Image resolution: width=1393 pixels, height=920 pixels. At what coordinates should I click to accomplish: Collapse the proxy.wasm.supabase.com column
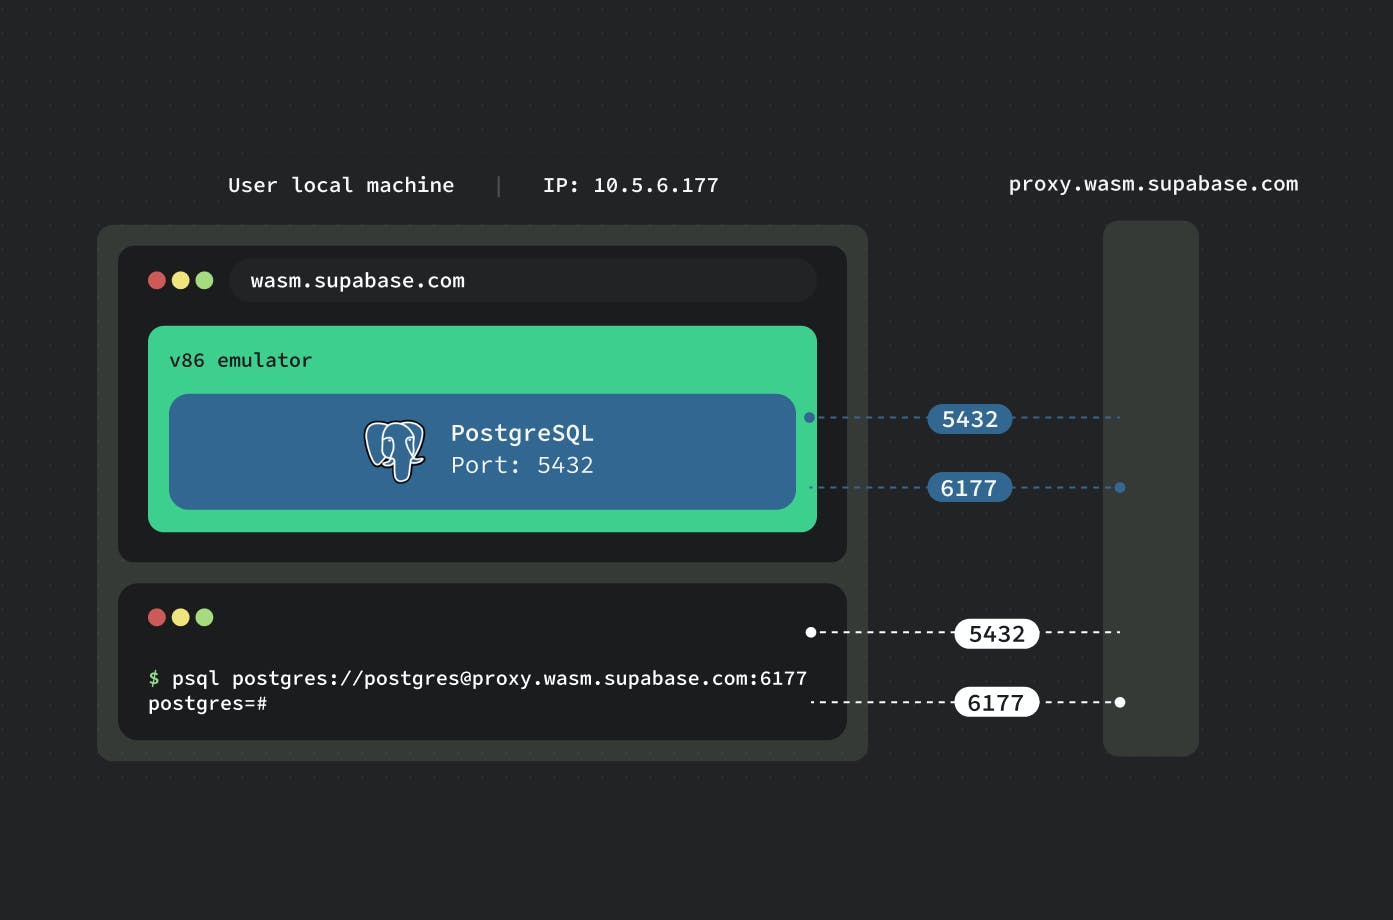click(x=1150, y=488)
